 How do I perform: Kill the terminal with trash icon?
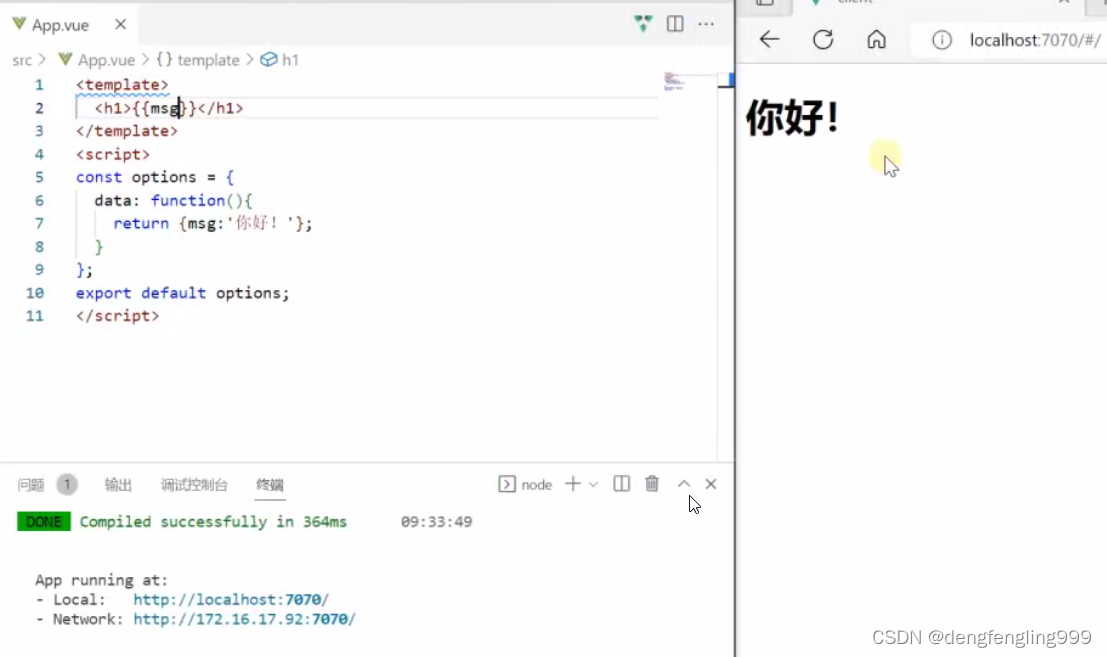pos(652,484)
